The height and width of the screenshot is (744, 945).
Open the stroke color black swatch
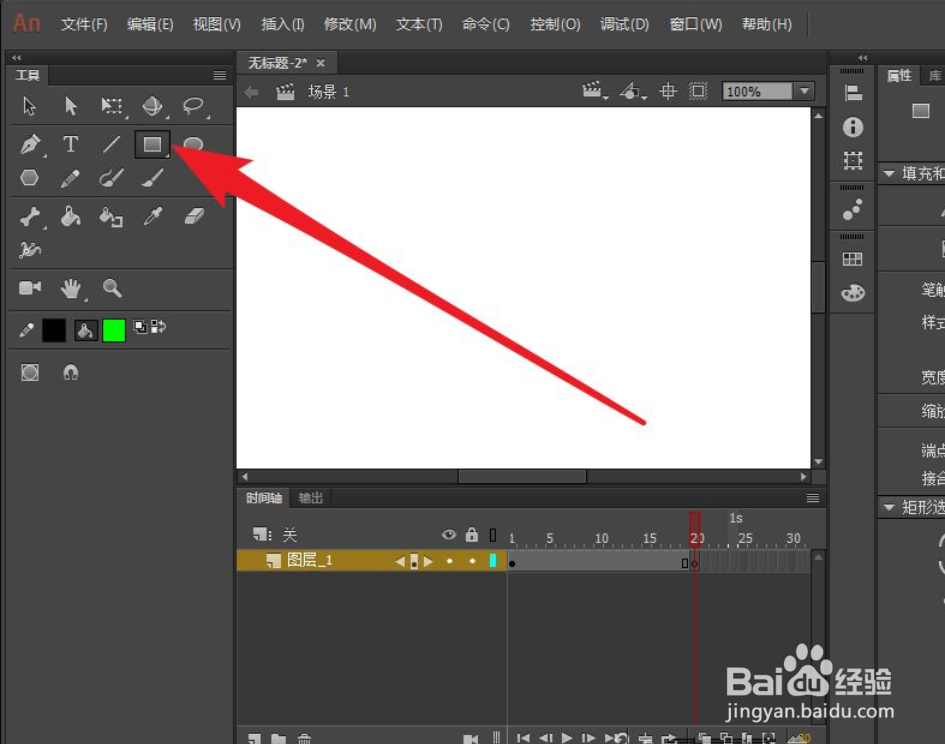coord(54,330)
